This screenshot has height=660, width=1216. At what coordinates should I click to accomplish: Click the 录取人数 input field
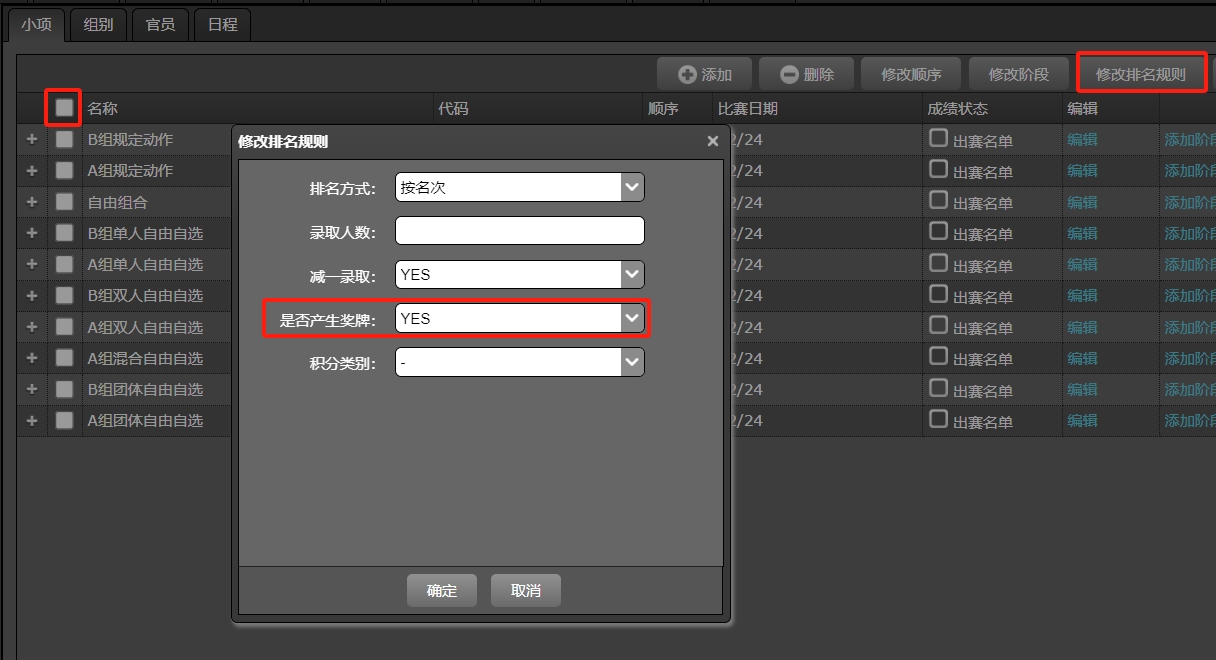click(x=519, y=231)
